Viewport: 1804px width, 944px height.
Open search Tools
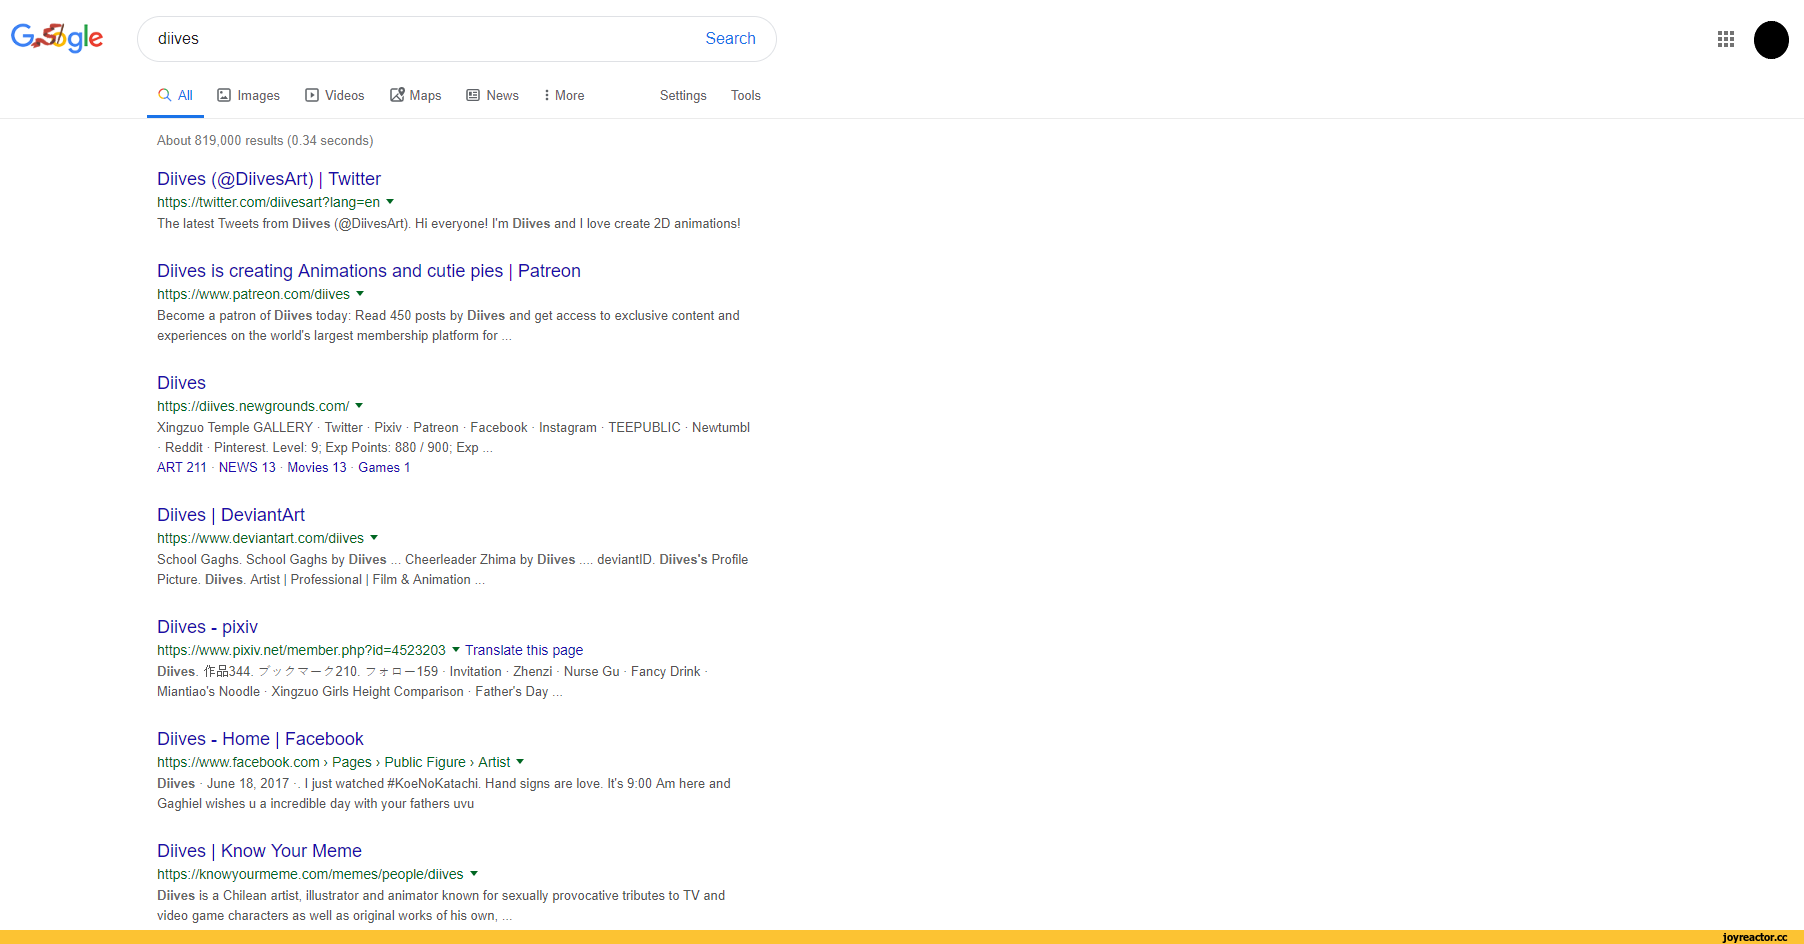click(x=745, y=96)
